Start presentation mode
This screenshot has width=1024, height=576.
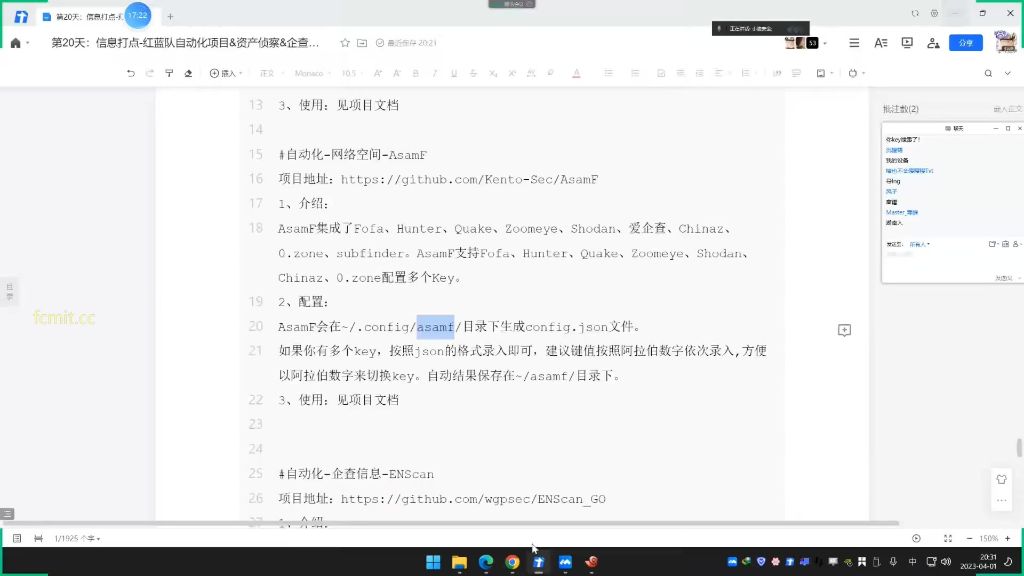tap(907, 43)
